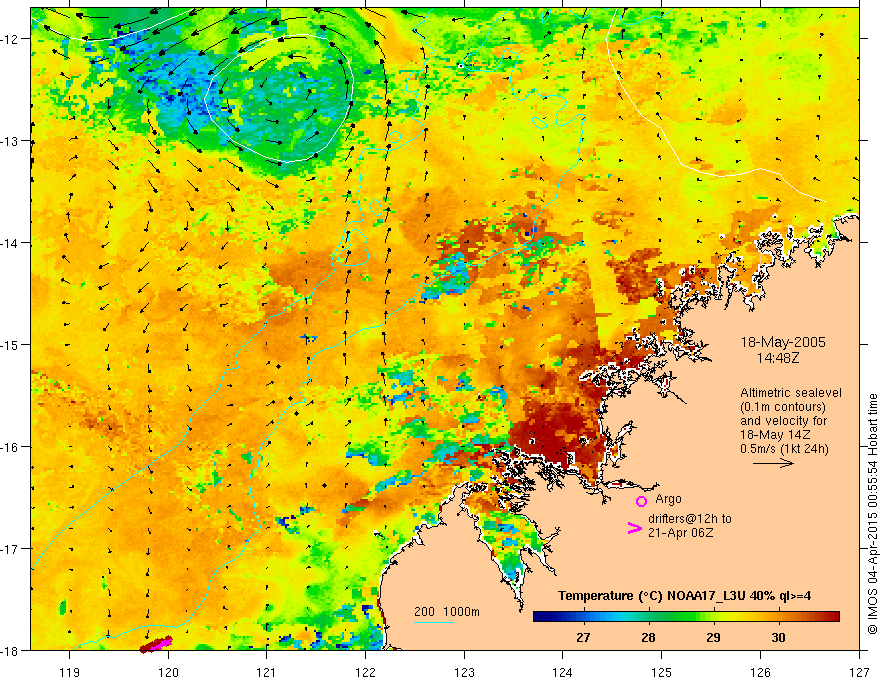This screenshot has width=880, height=680.
Task: Click the "Altimetric sealevel" text
Action: [x=791, y=393]
